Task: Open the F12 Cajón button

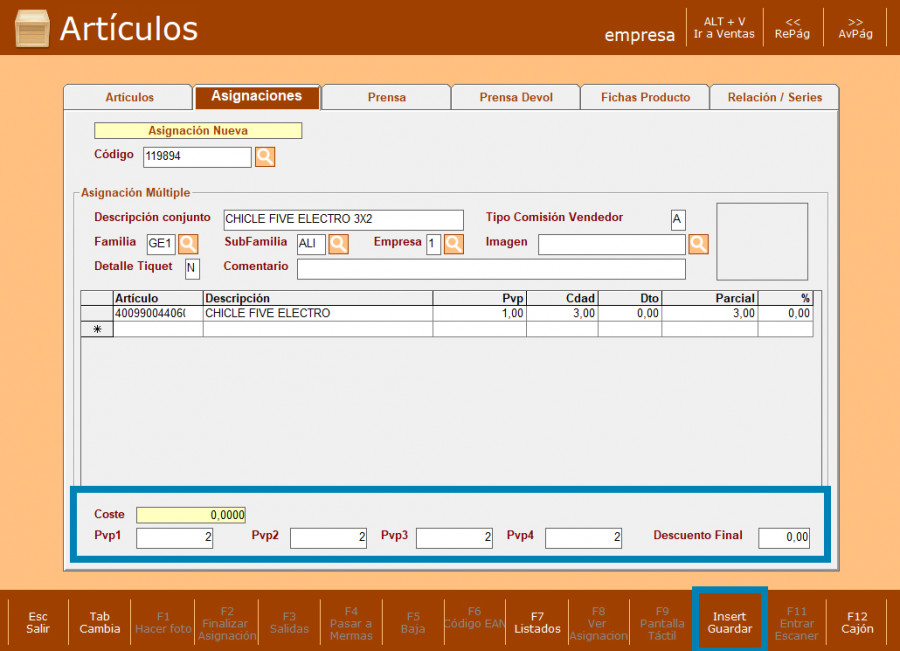Action: [857, 623]
